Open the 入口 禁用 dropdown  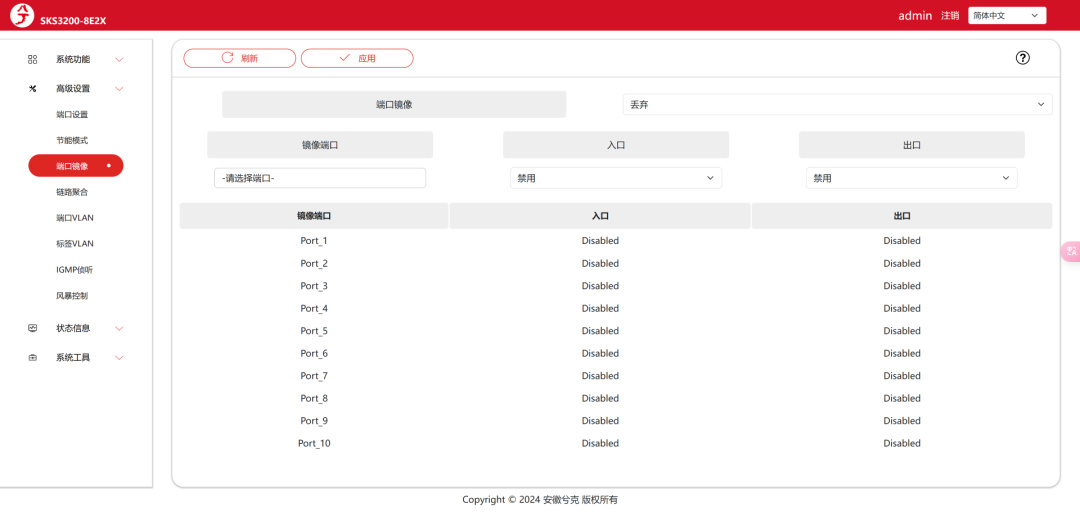pyautogui.click(x=616, y=178)
